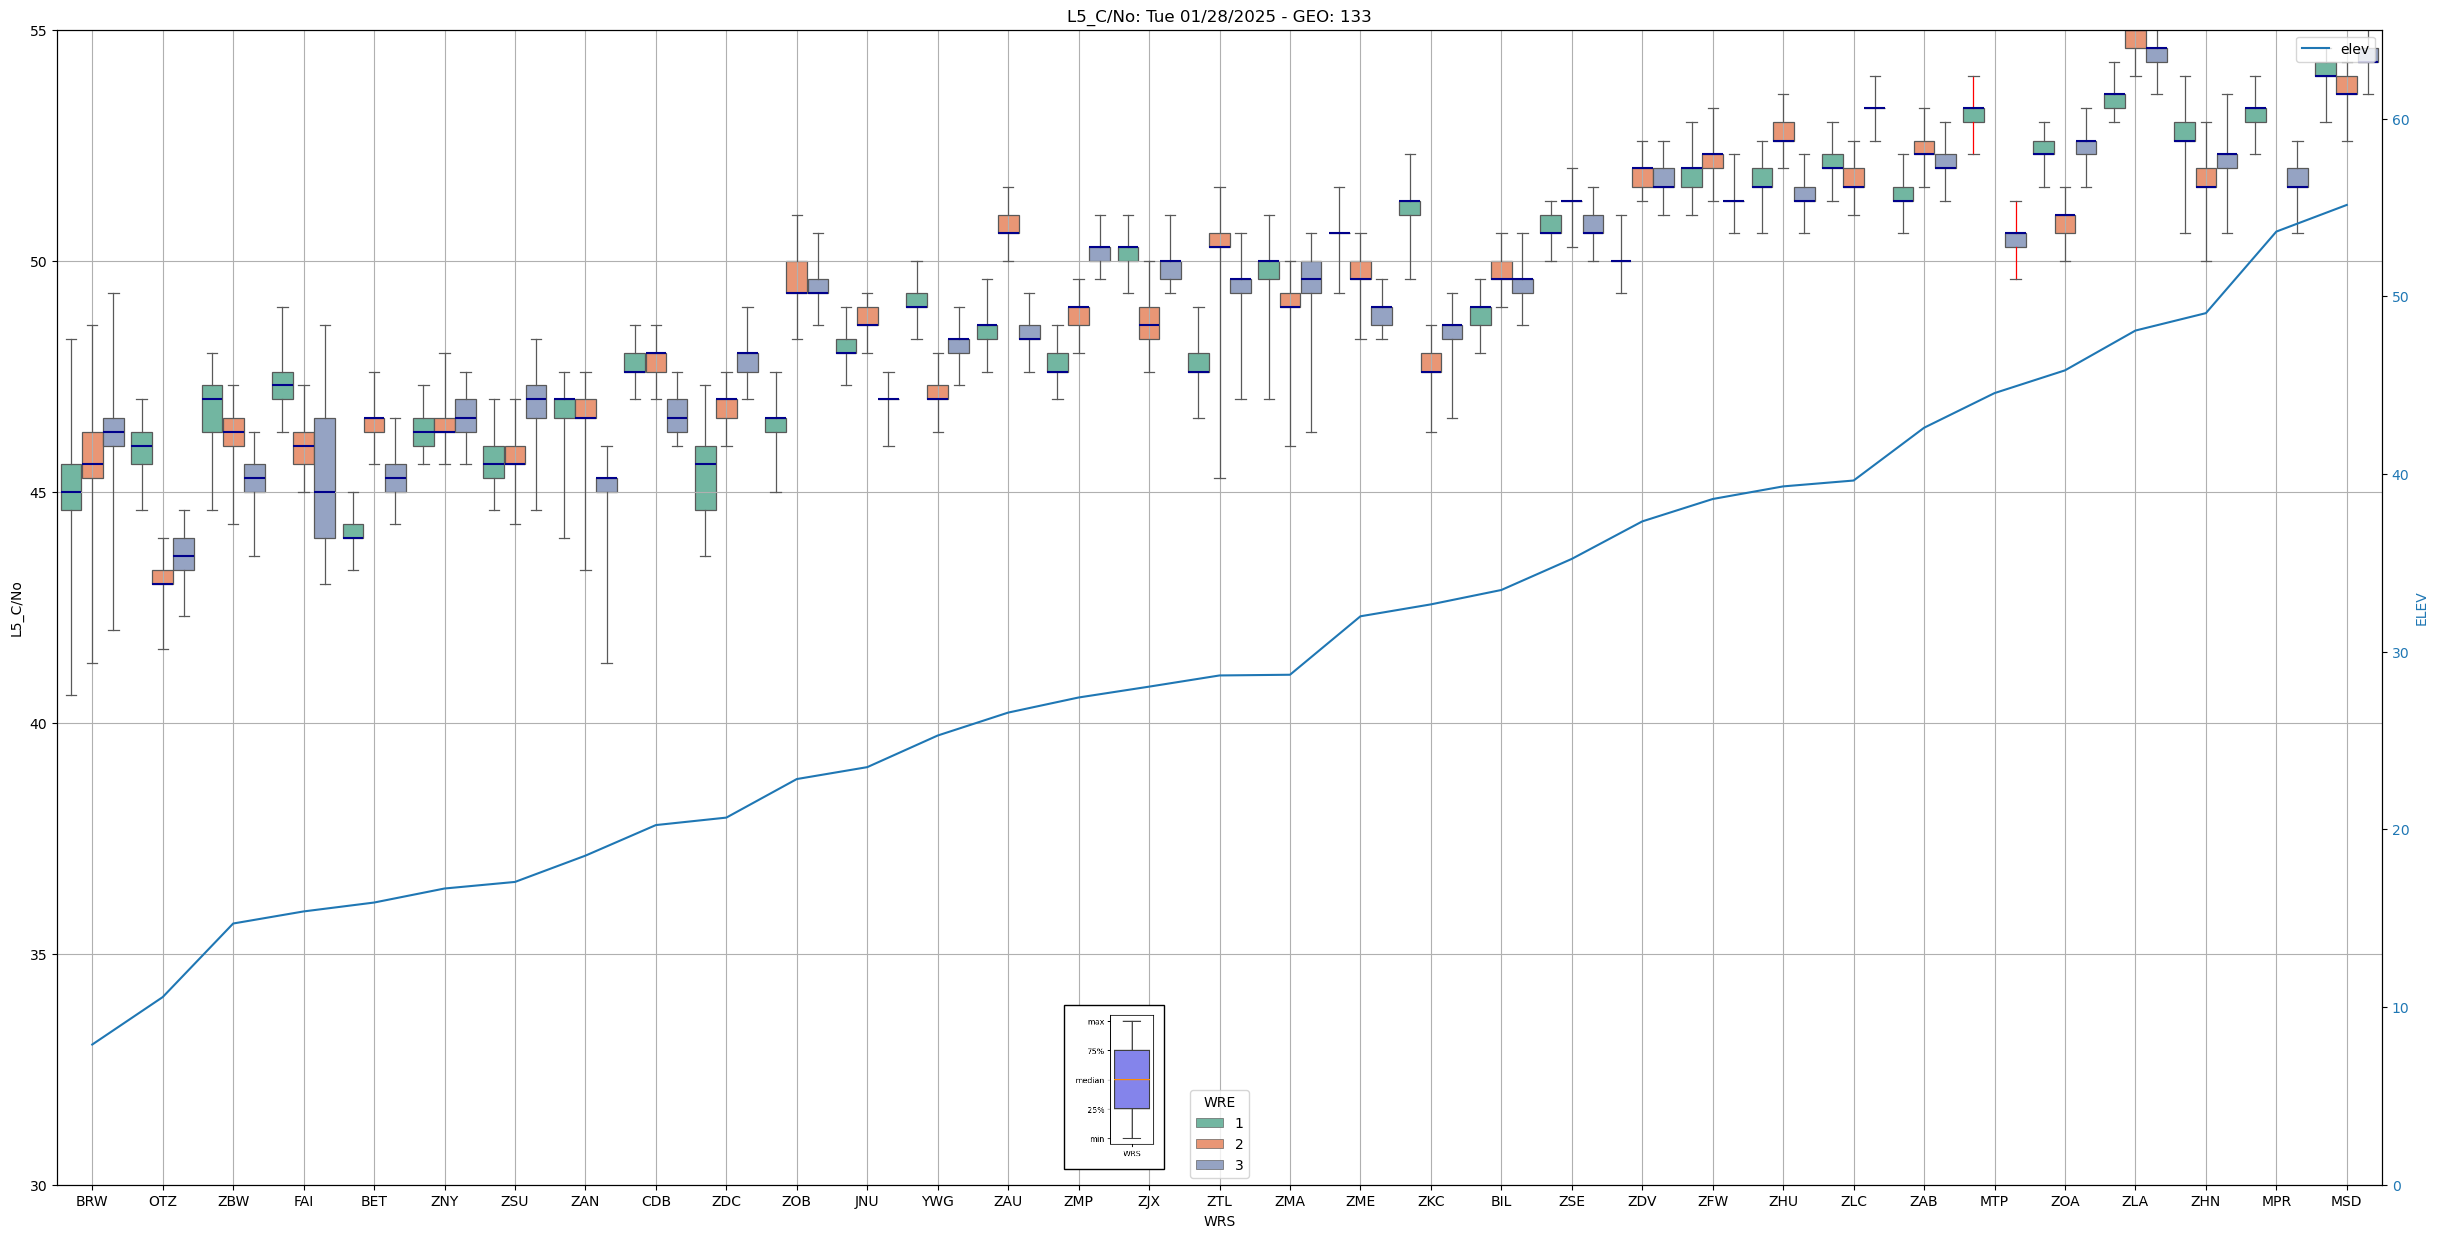The height and width of the screenshot is (1238, 2439).
Task: Click the MTP station tick label
Action: (1994, 1201)
